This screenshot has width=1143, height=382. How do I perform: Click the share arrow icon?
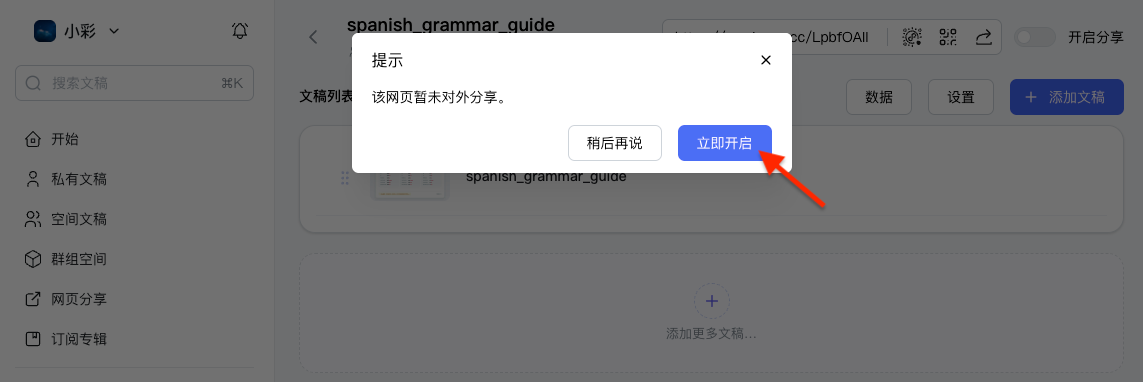click(983, 37)
